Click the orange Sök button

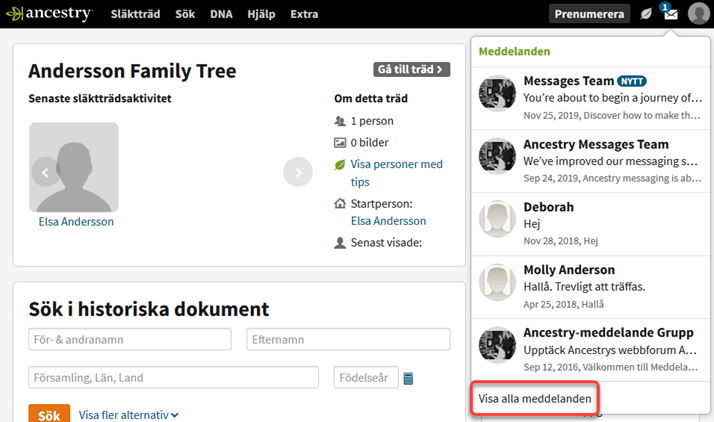49,414
